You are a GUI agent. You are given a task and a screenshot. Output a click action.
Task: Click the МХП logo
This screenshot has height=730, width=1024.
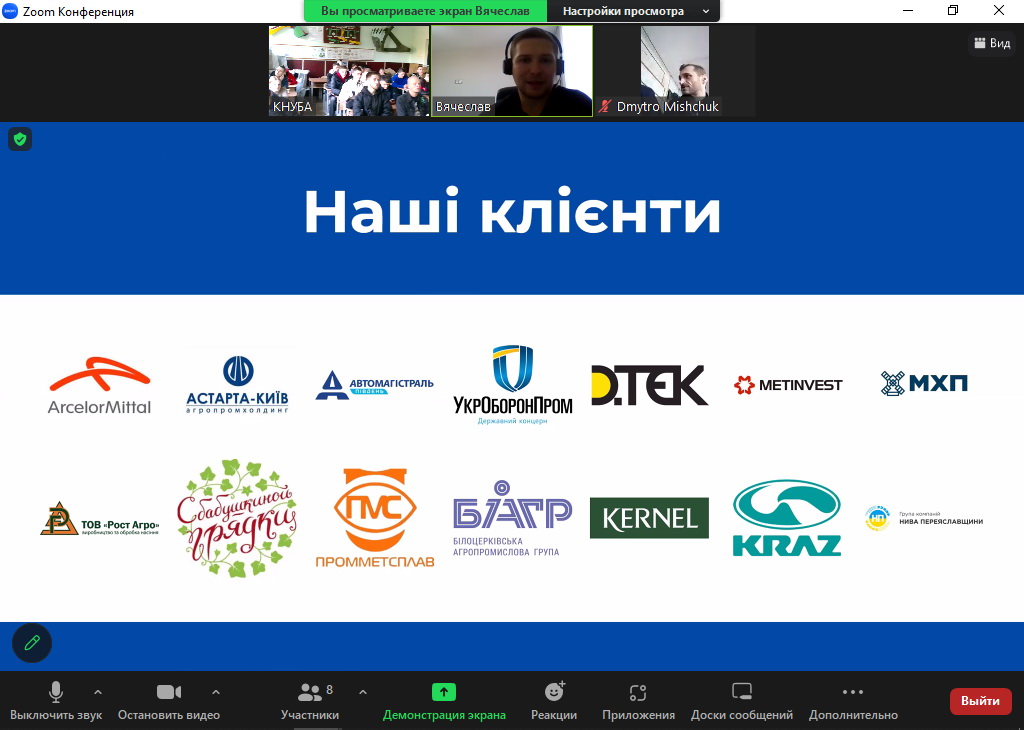pyautogui.click(x=924, y=383)
